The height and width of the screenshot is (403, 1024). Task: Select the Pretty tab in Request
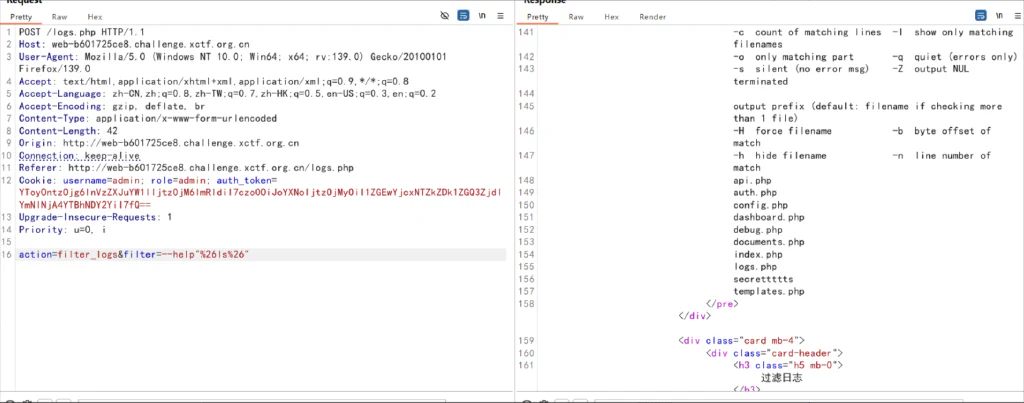(x=21, y=17)
